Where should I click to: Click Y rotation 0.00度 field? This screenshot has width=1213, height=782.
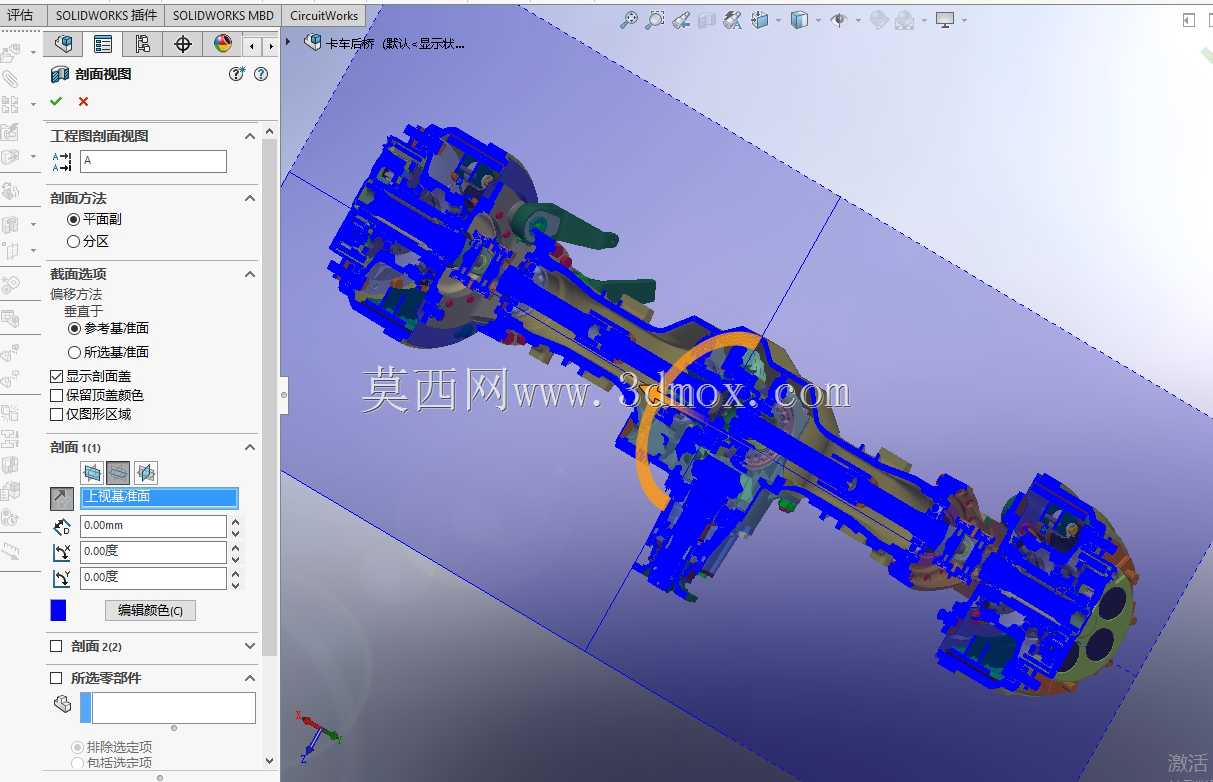tap(153, 578)
